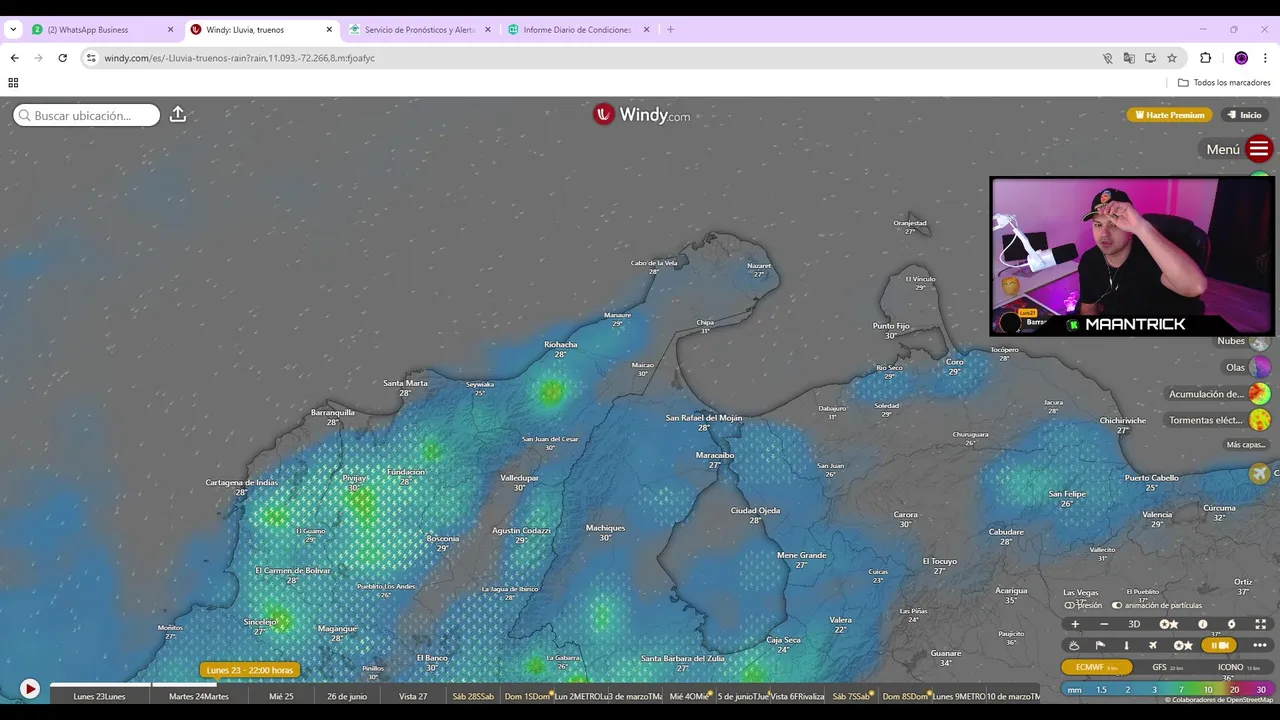Open Todos los marcadores bookmarks folder
Screen dimensions: 1280x720
coord(1224,83)
